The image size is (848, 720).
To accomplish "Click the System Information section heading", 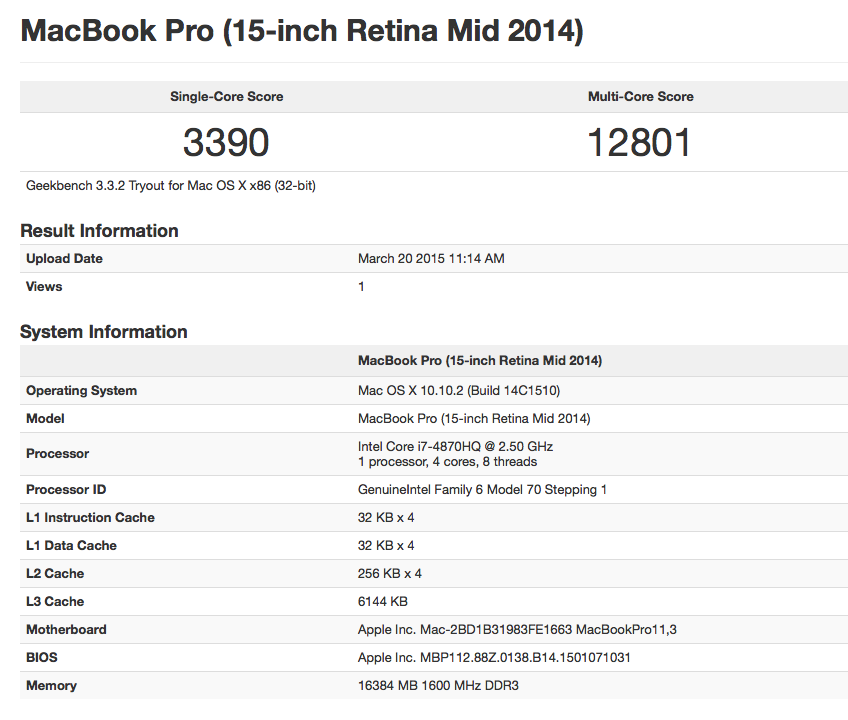I will point(101,331).
